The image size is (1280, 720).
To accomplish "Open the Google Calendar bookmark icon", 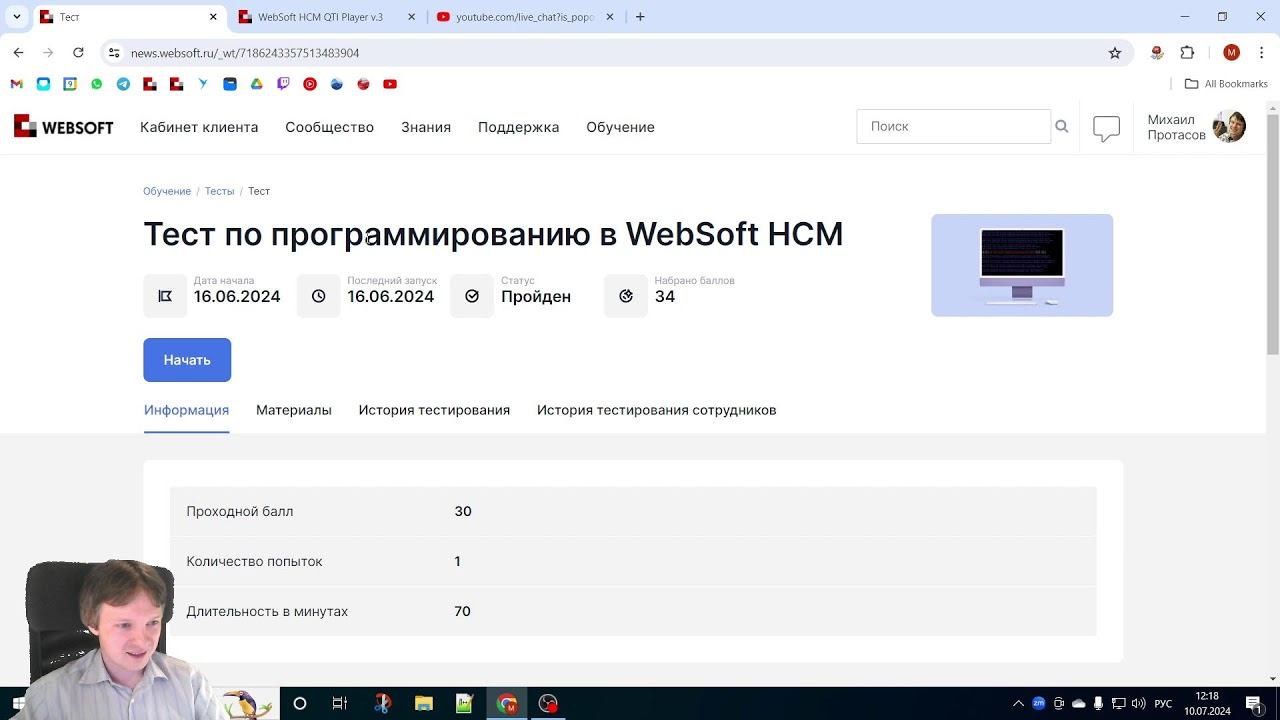I will tap(70, 84).
